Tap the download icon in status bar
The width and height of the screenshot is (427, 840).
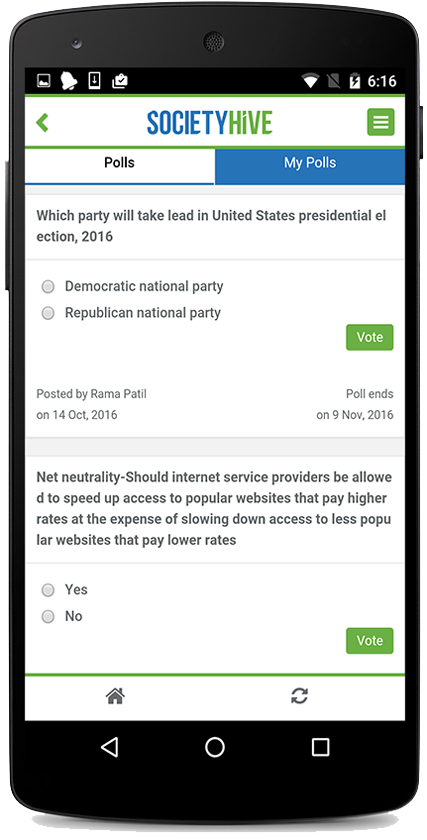[x=94, y=81]
